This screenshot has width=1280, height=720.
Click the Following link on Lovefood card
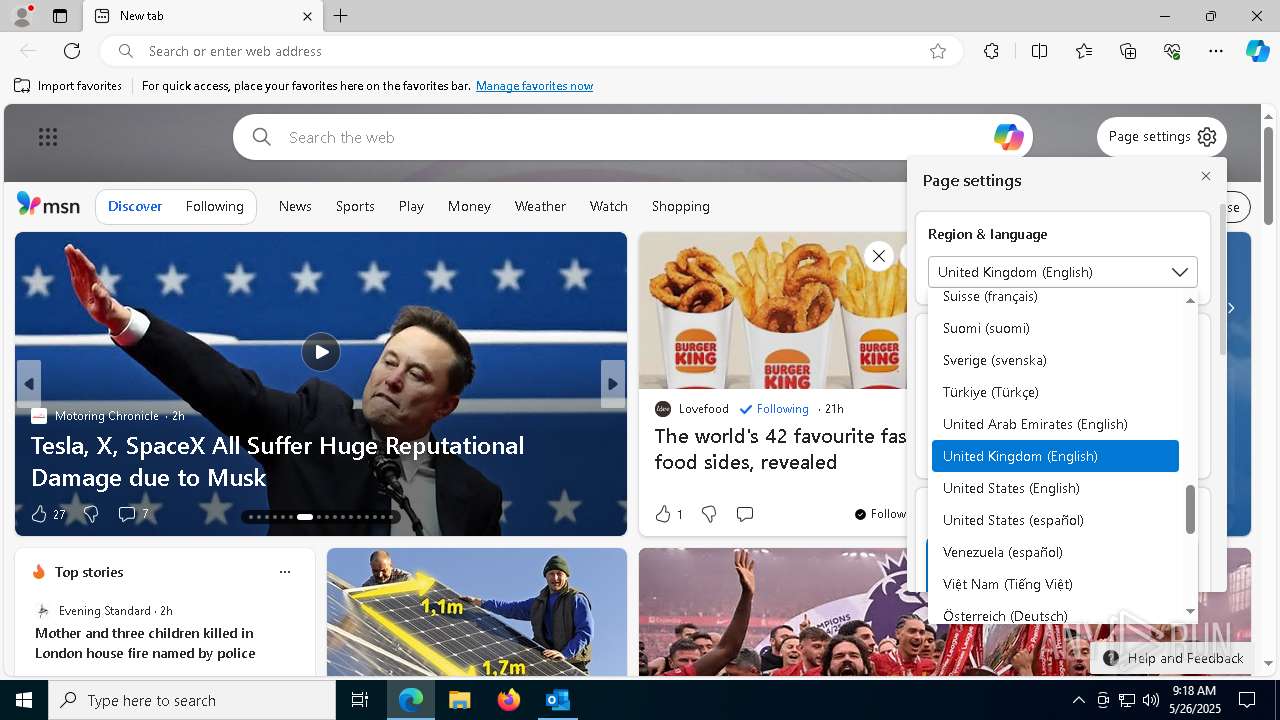[x=774, y=409]
